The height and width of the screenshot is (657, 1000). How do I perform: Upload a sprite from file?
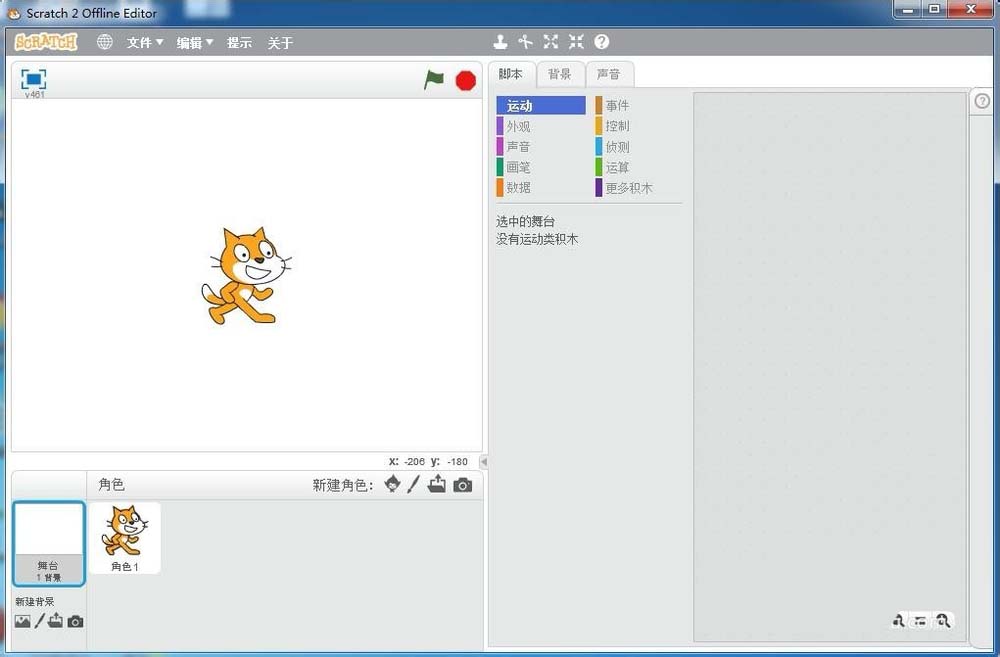437,484
